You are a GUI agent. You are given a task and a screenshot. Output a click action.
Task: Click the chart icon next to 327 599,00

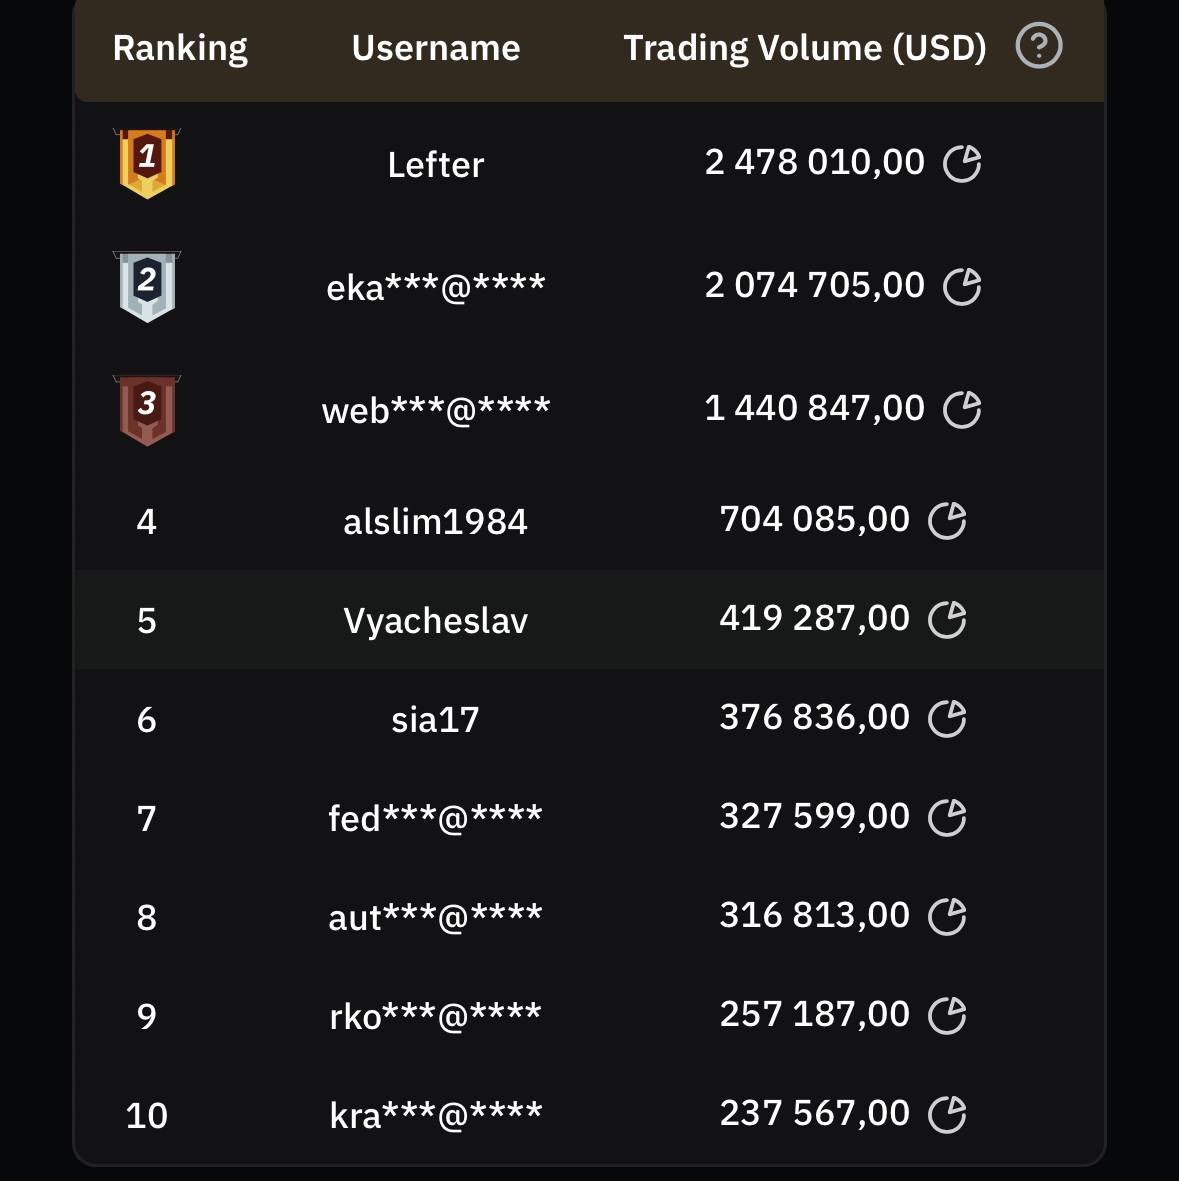coord(947,817)
